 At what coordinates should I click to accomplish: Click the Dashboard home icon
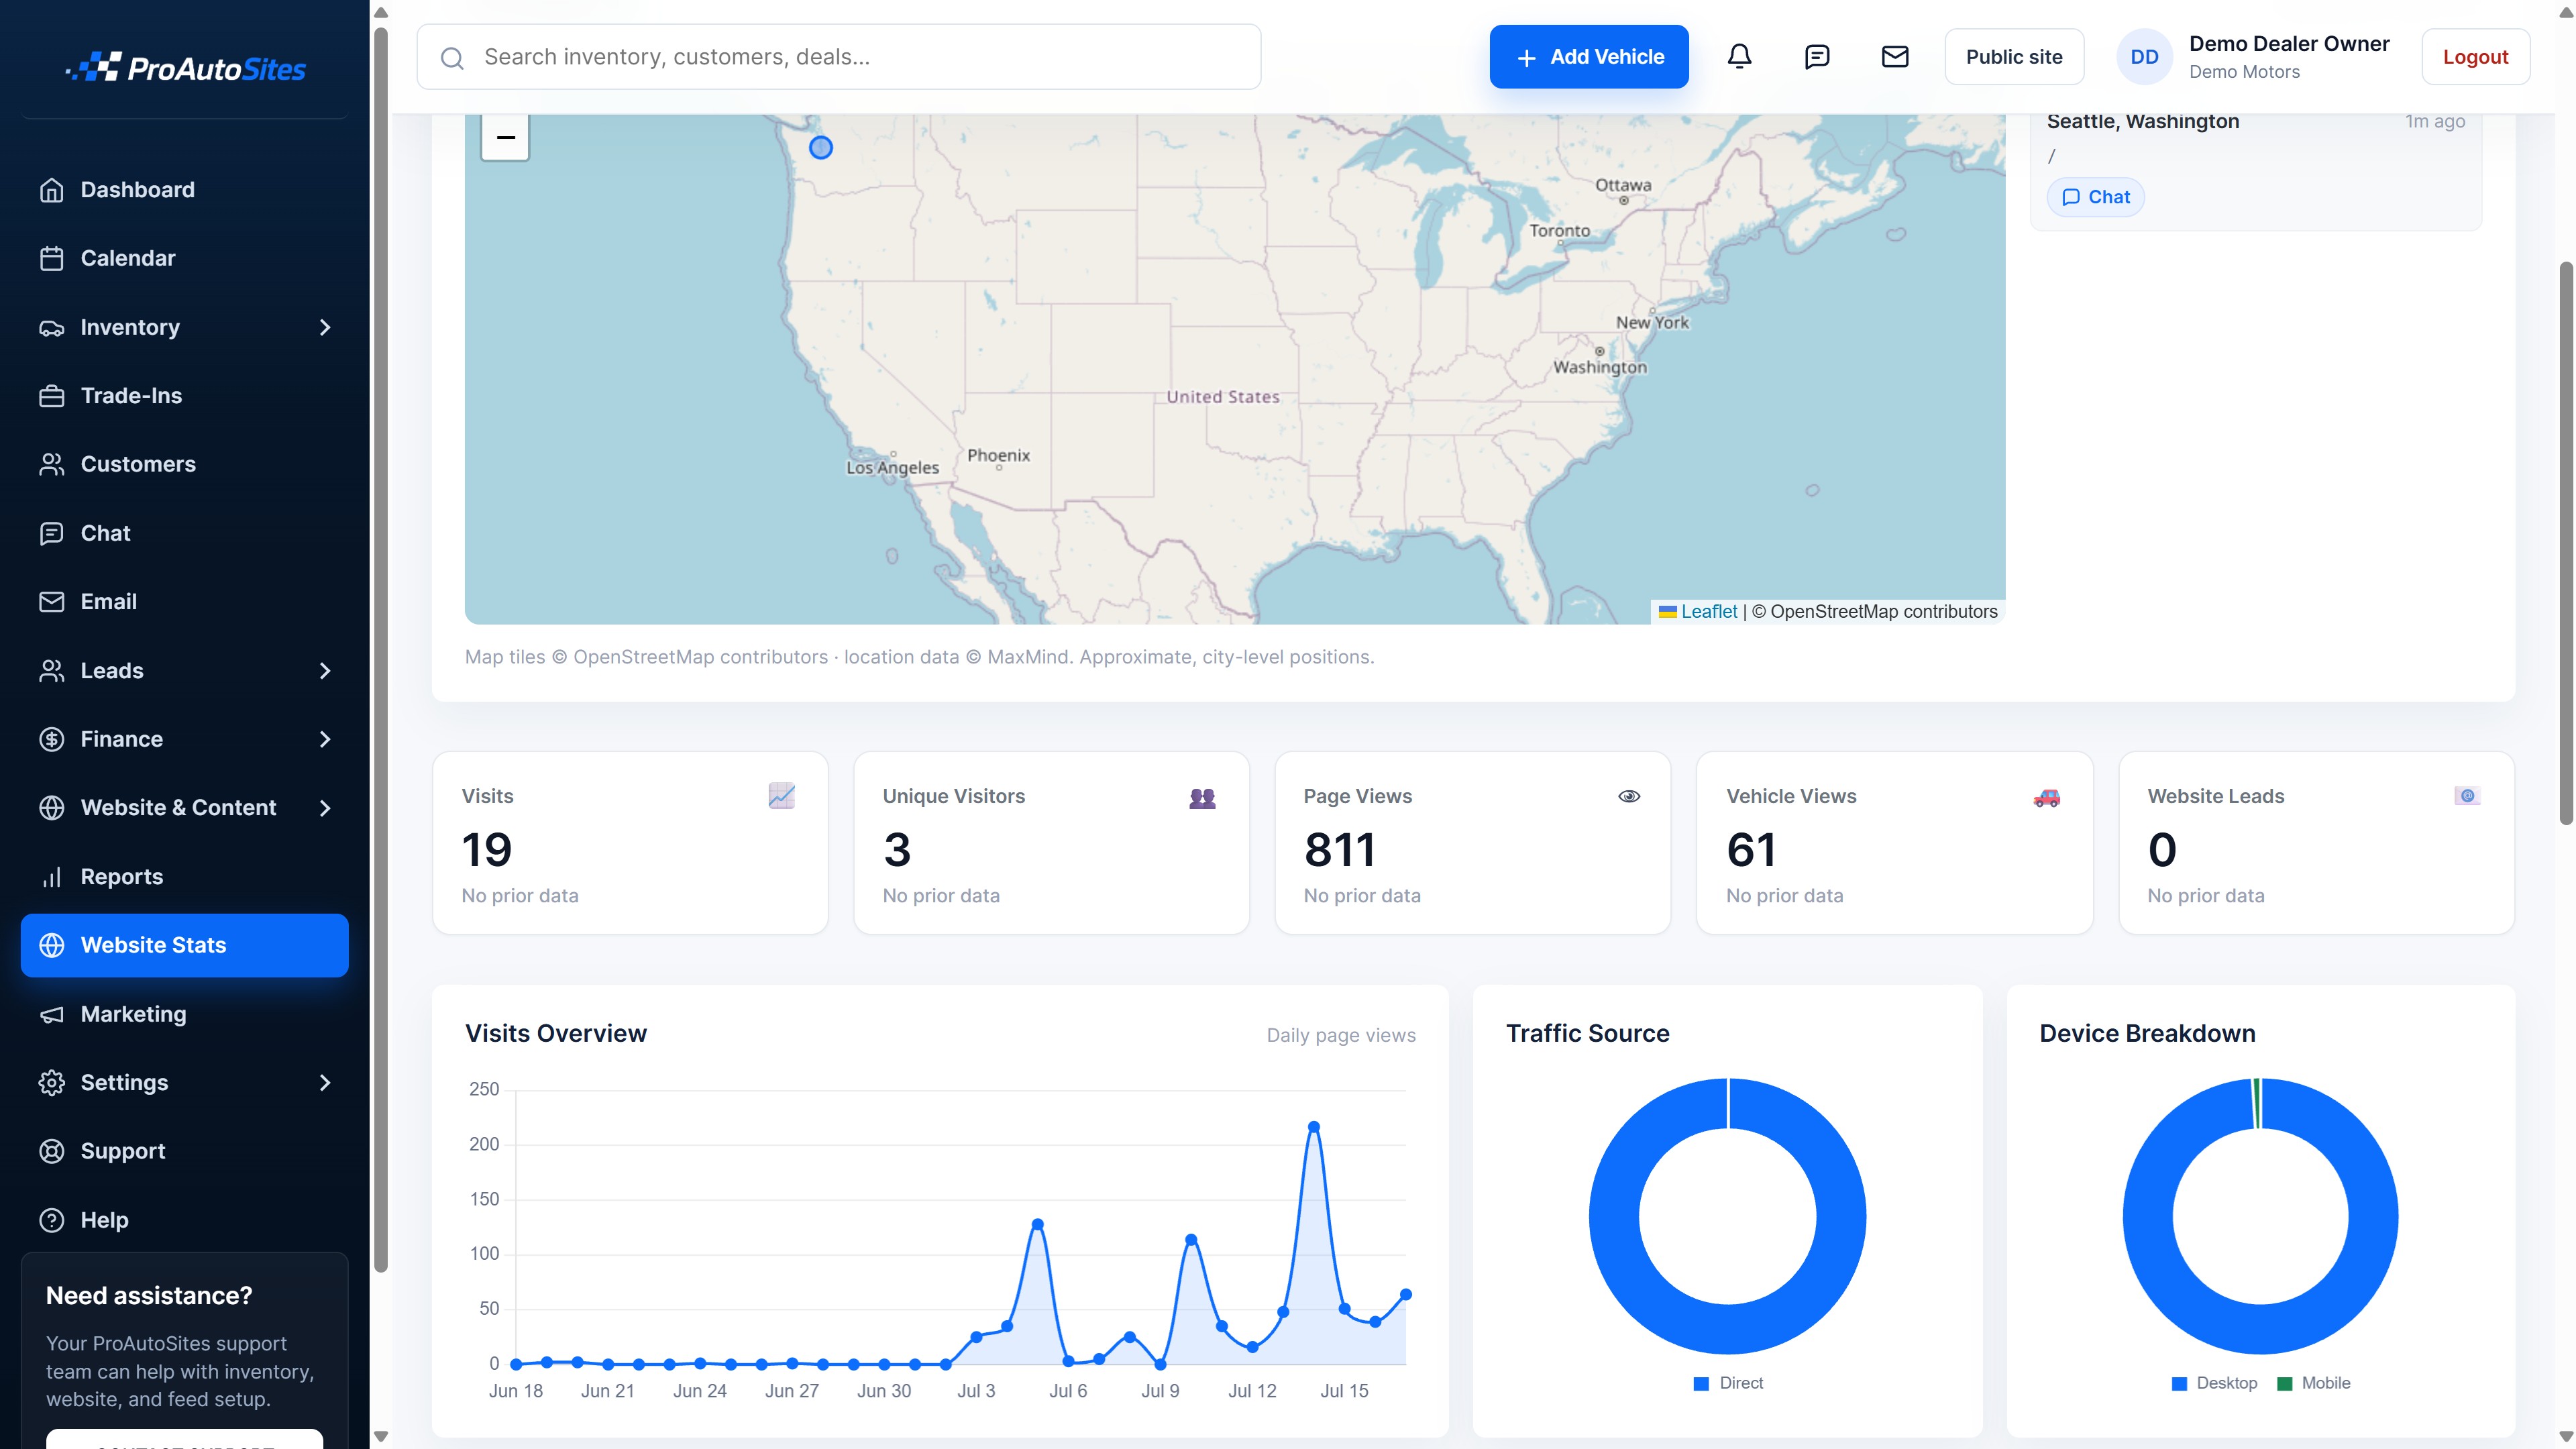[x=51, y=190]
